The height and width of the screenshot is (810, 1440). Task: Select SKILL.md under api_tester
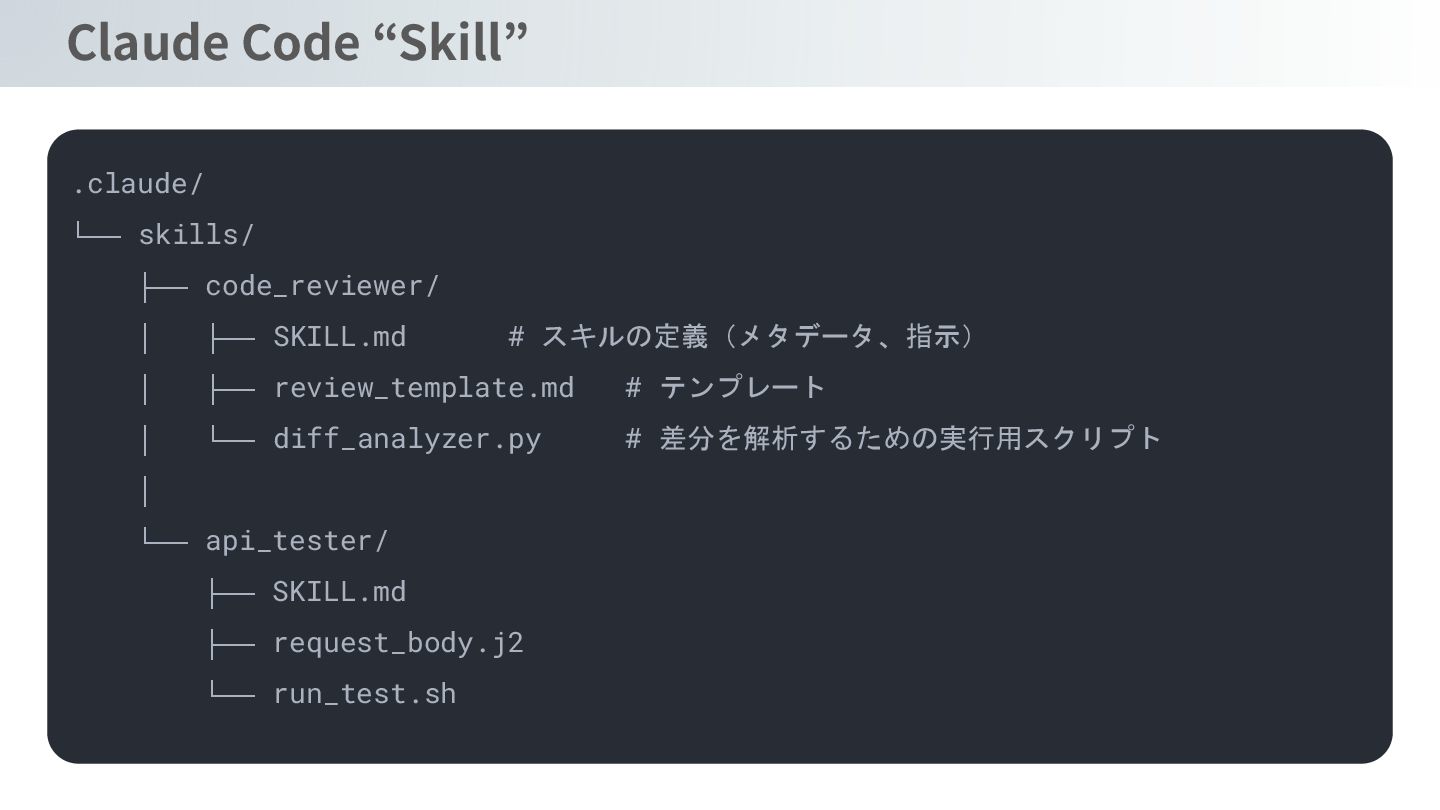pyautogui.click(x=340, y=592)
